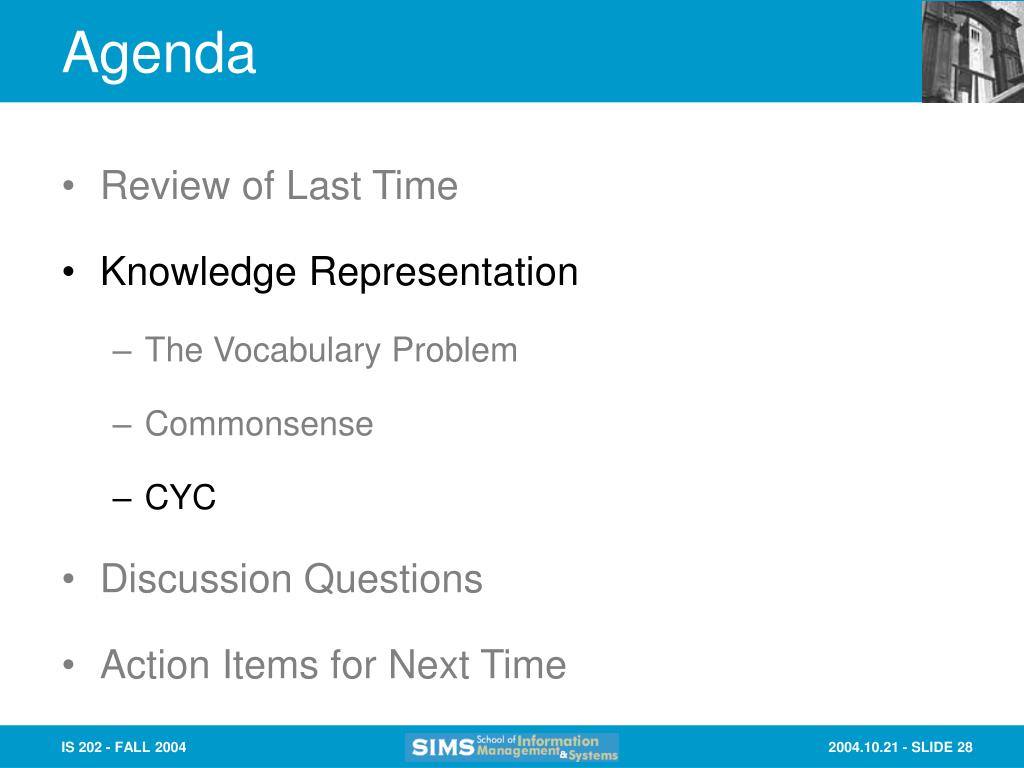This screenshot has width=1024, height=768.
Task: Select the Discussion Questions agenda item
Action: tap(291, 579)
